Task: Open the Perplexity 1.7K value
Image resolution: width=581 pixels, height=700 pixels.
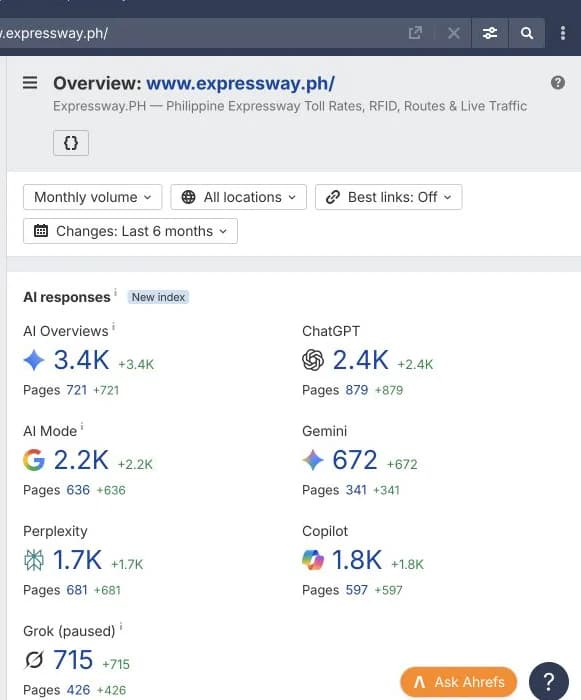Action: 77,560
